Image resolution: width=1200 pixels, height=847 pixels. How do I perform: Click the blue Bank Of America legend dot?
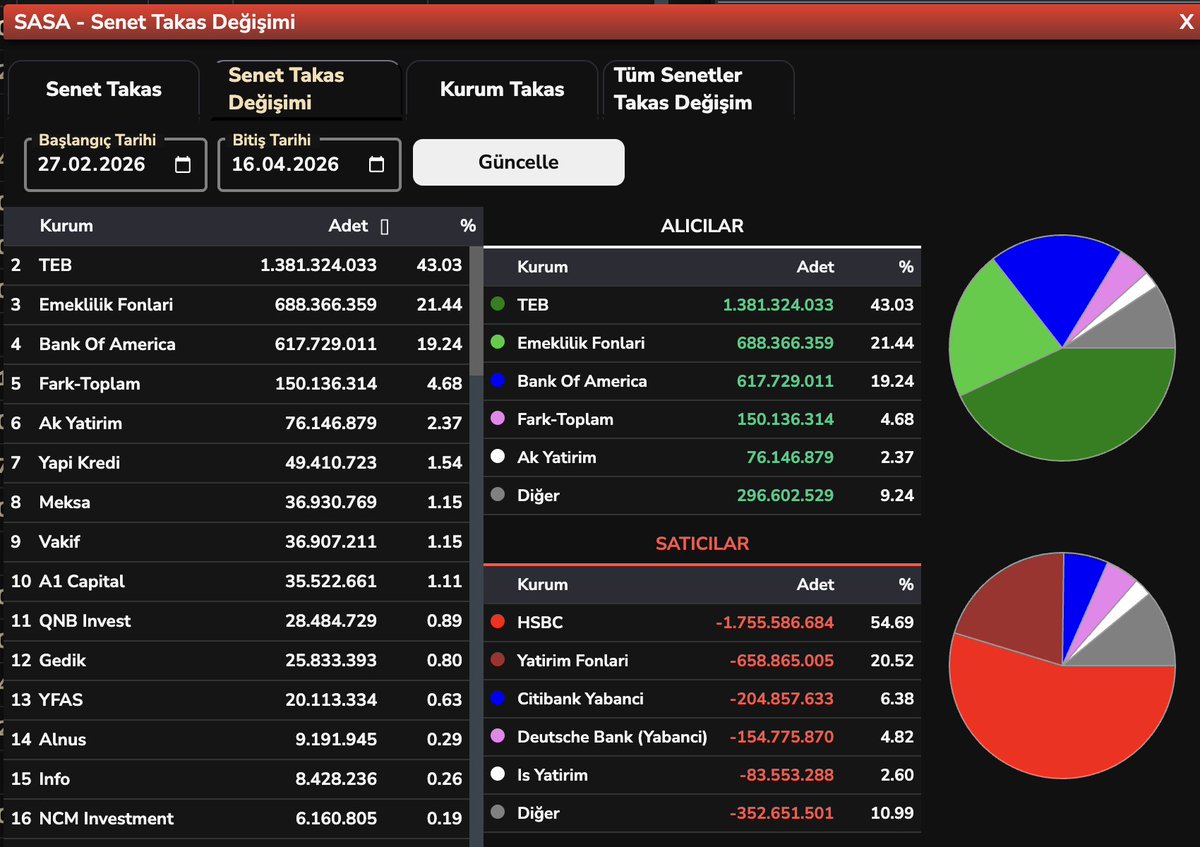[497, 381]
